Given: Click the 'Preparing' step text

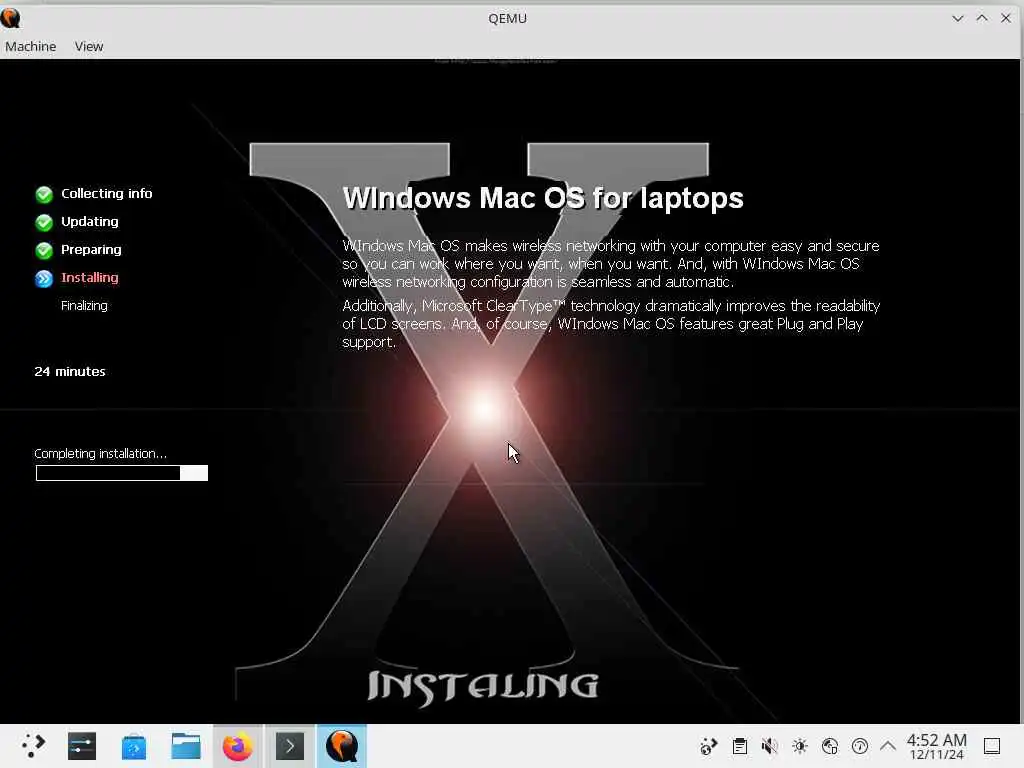Looking at the screenshot, I should (x=91, y=249).
